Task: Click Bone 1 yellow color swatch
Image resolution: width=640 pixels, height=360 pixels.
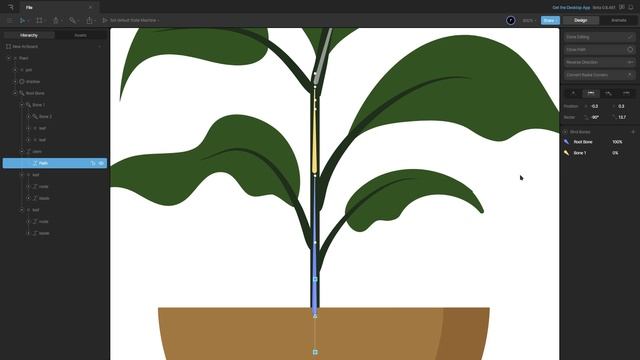Action: pos(567,153)
